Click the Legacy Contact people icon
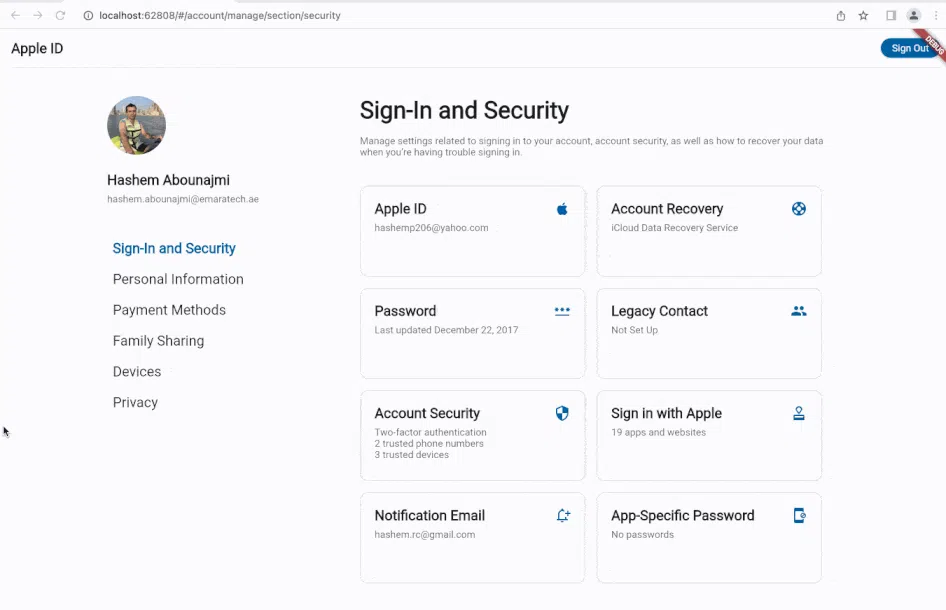Viewport: 946px width, 610px height. (798, 311)
